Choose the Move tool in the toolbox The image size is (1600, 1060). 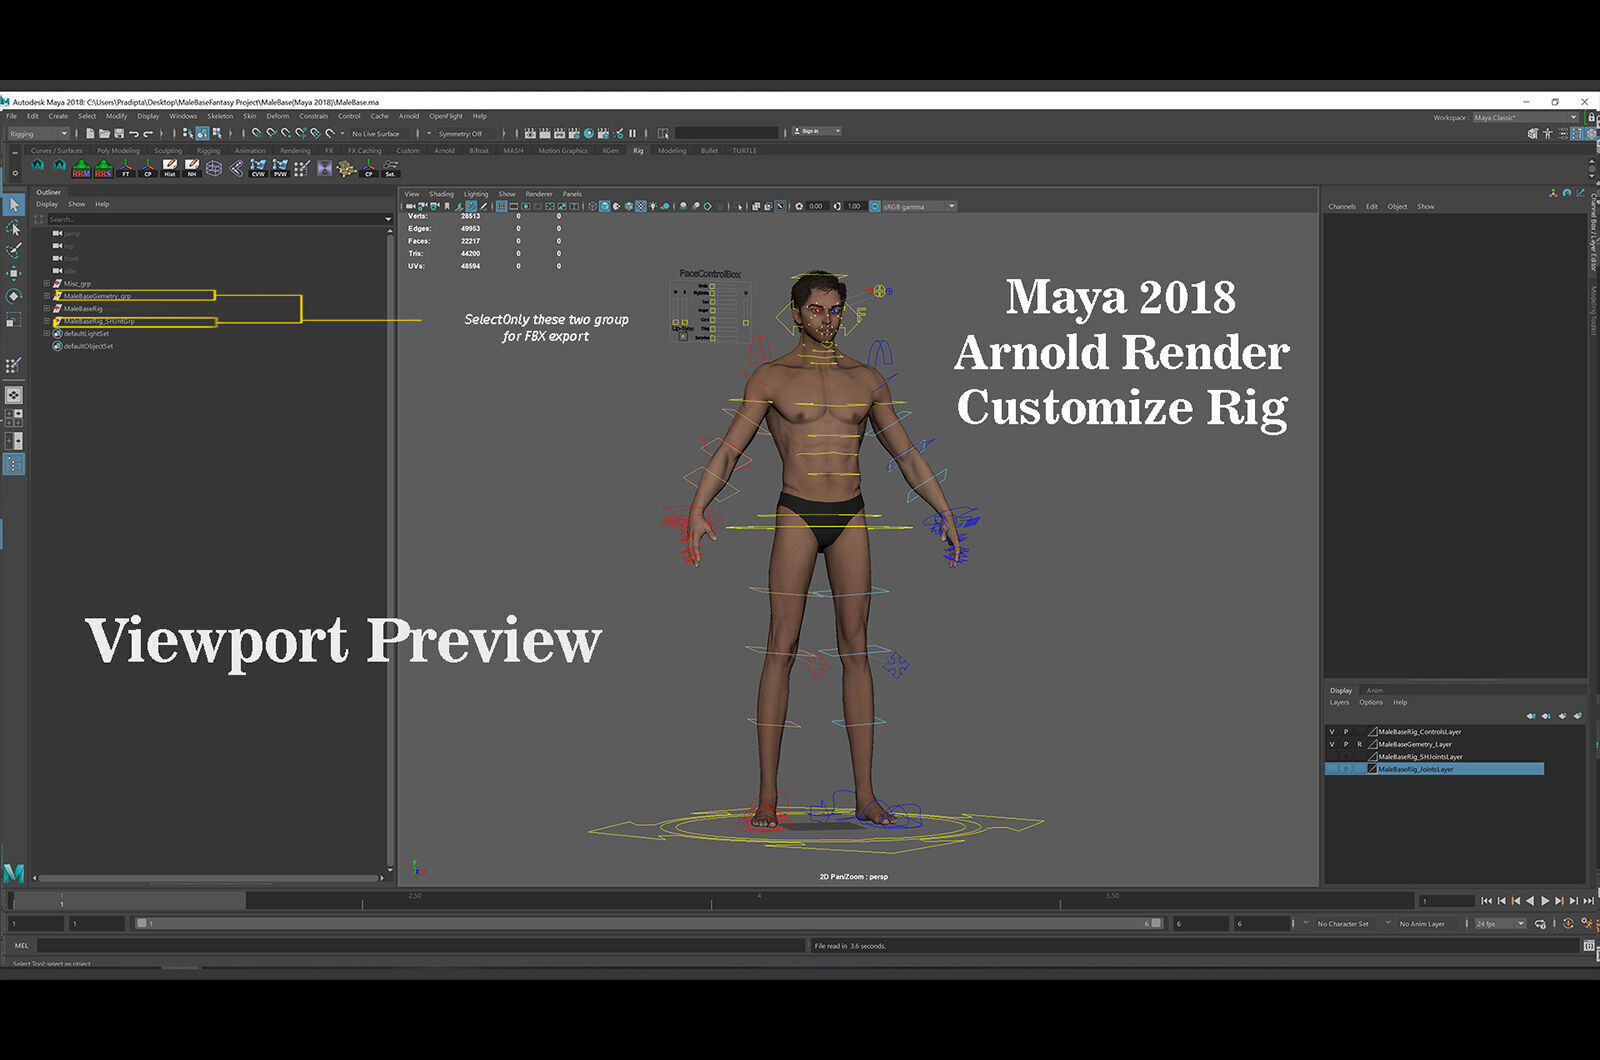[x=14, y=273]
